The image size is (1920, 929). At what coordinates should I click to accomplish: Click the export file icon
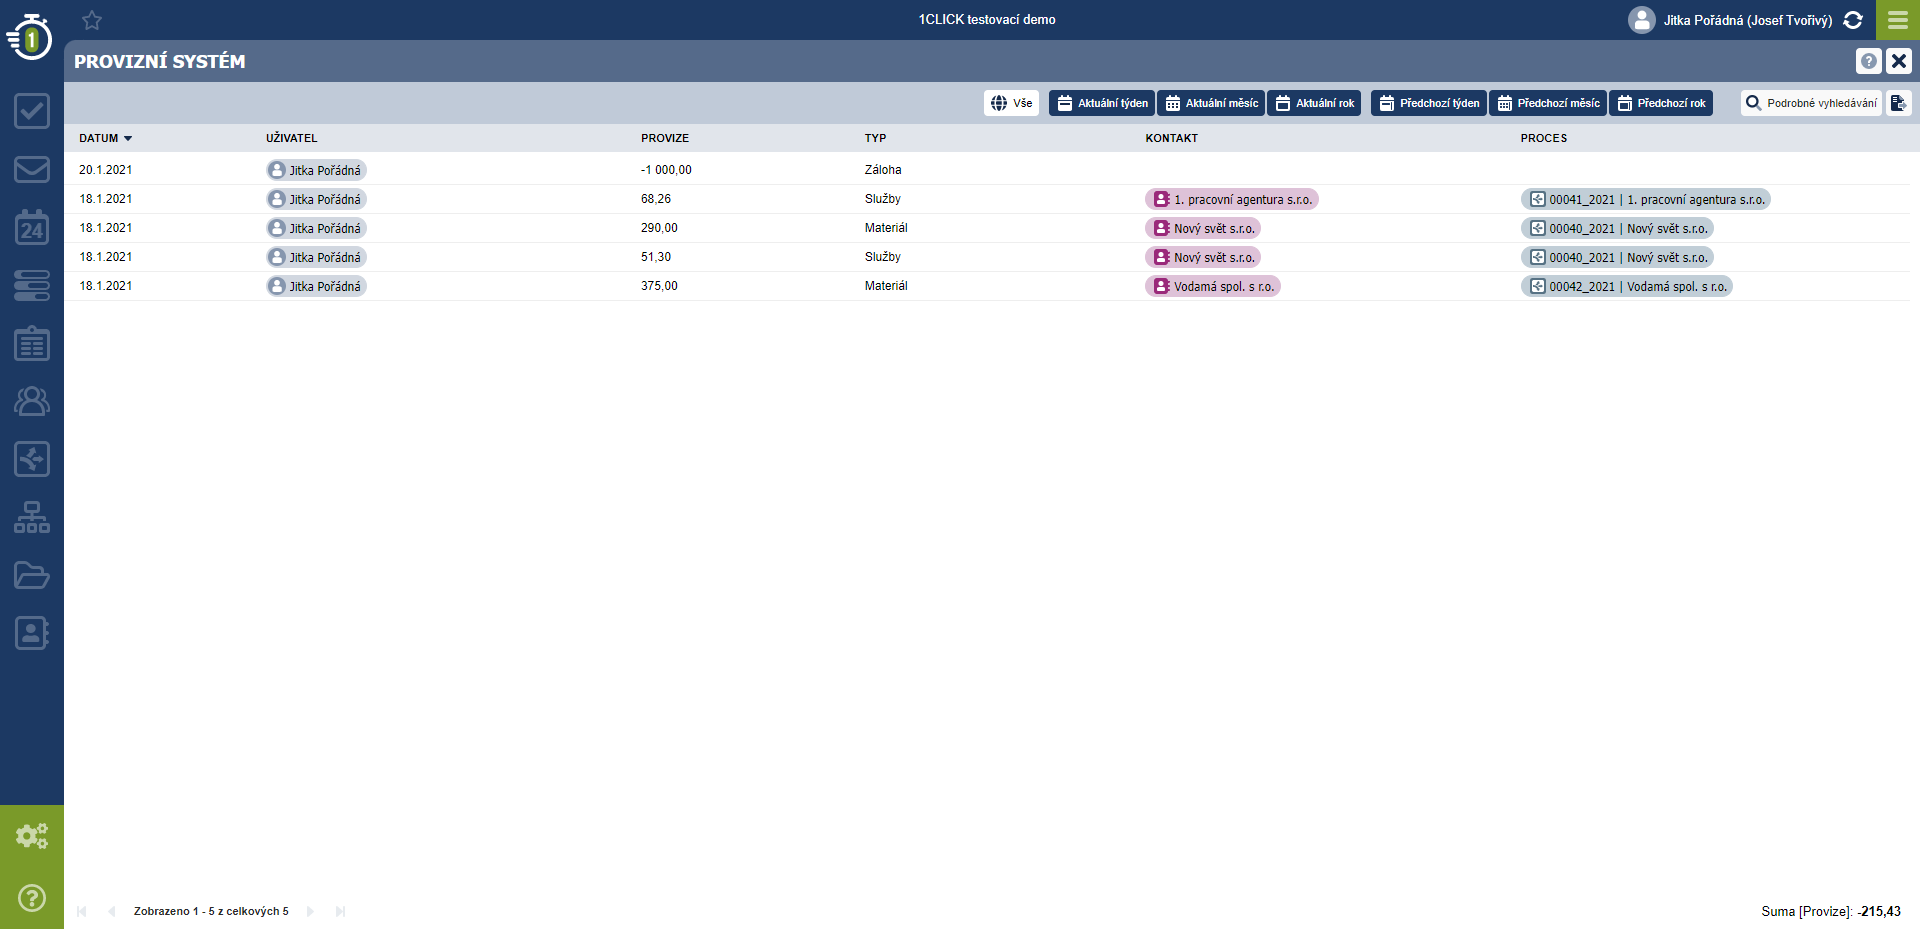[1899, 103]
